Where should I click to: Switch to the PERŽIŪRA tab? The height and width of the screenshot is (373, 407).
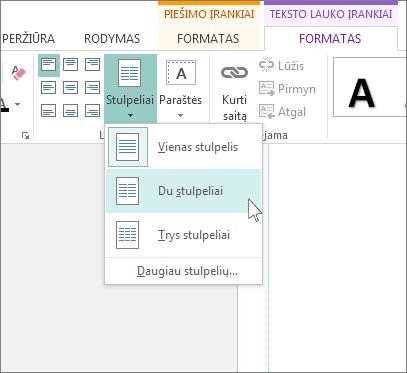(28, 39)
